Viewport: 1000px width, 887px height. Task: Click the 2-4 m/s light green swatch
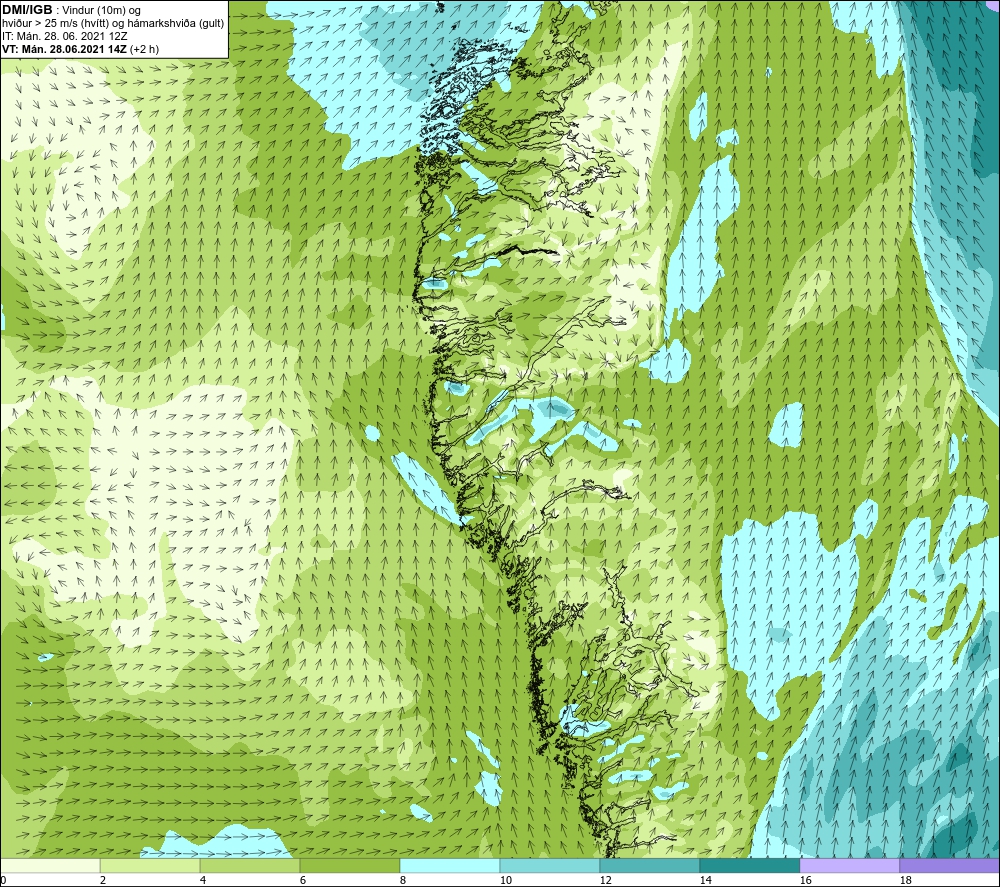(150, 866)
